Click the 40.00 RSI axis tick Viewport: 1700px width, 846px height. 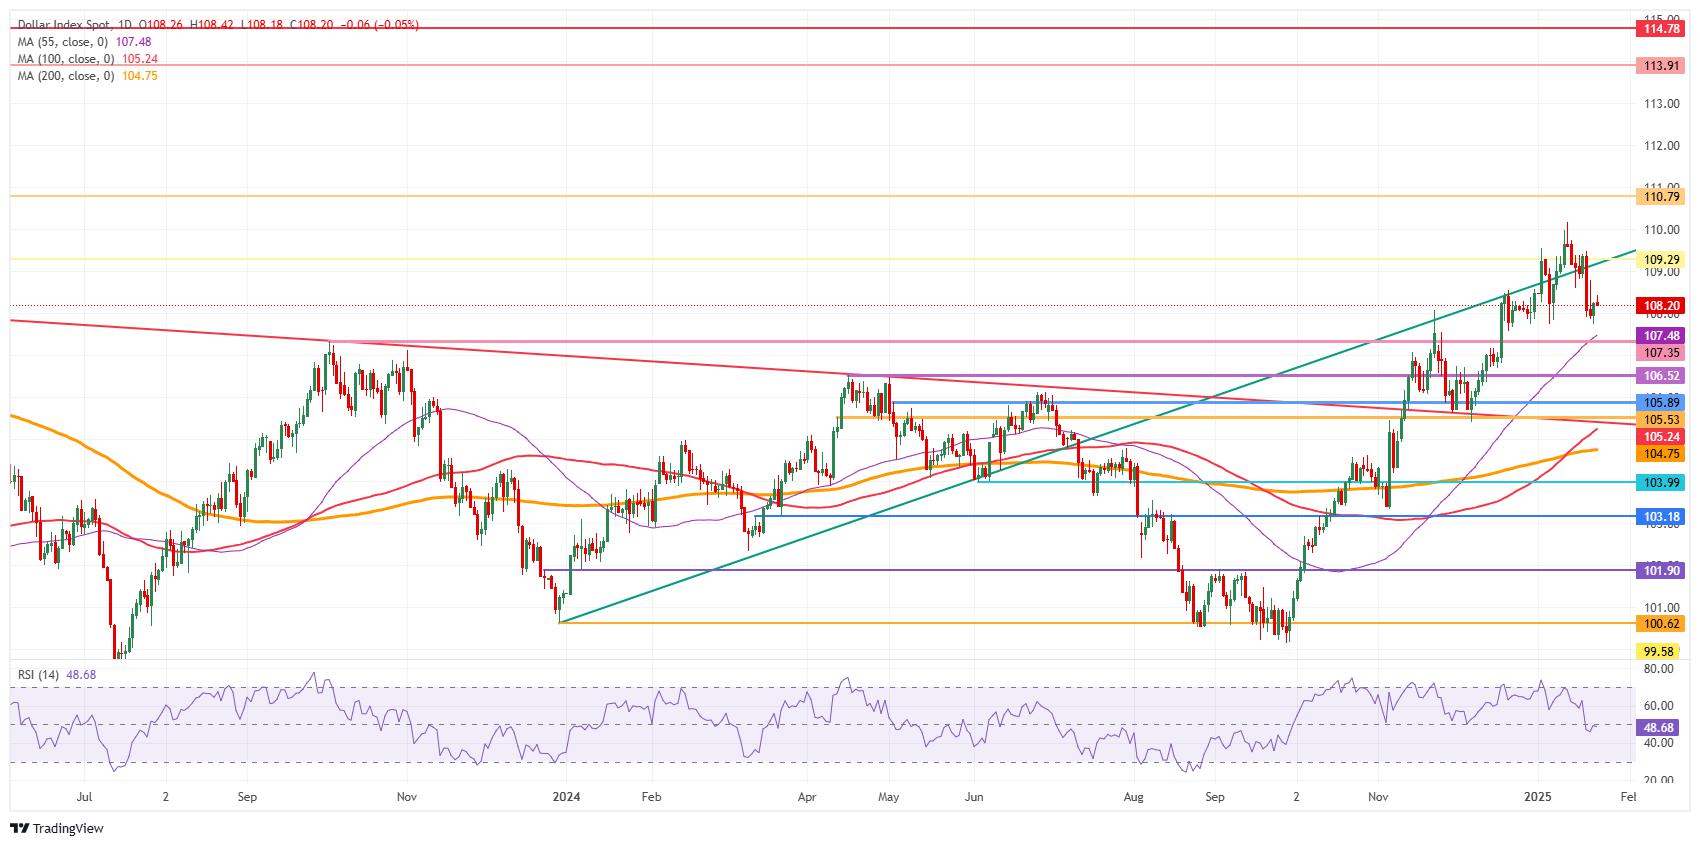click(x=1661, y=743)
